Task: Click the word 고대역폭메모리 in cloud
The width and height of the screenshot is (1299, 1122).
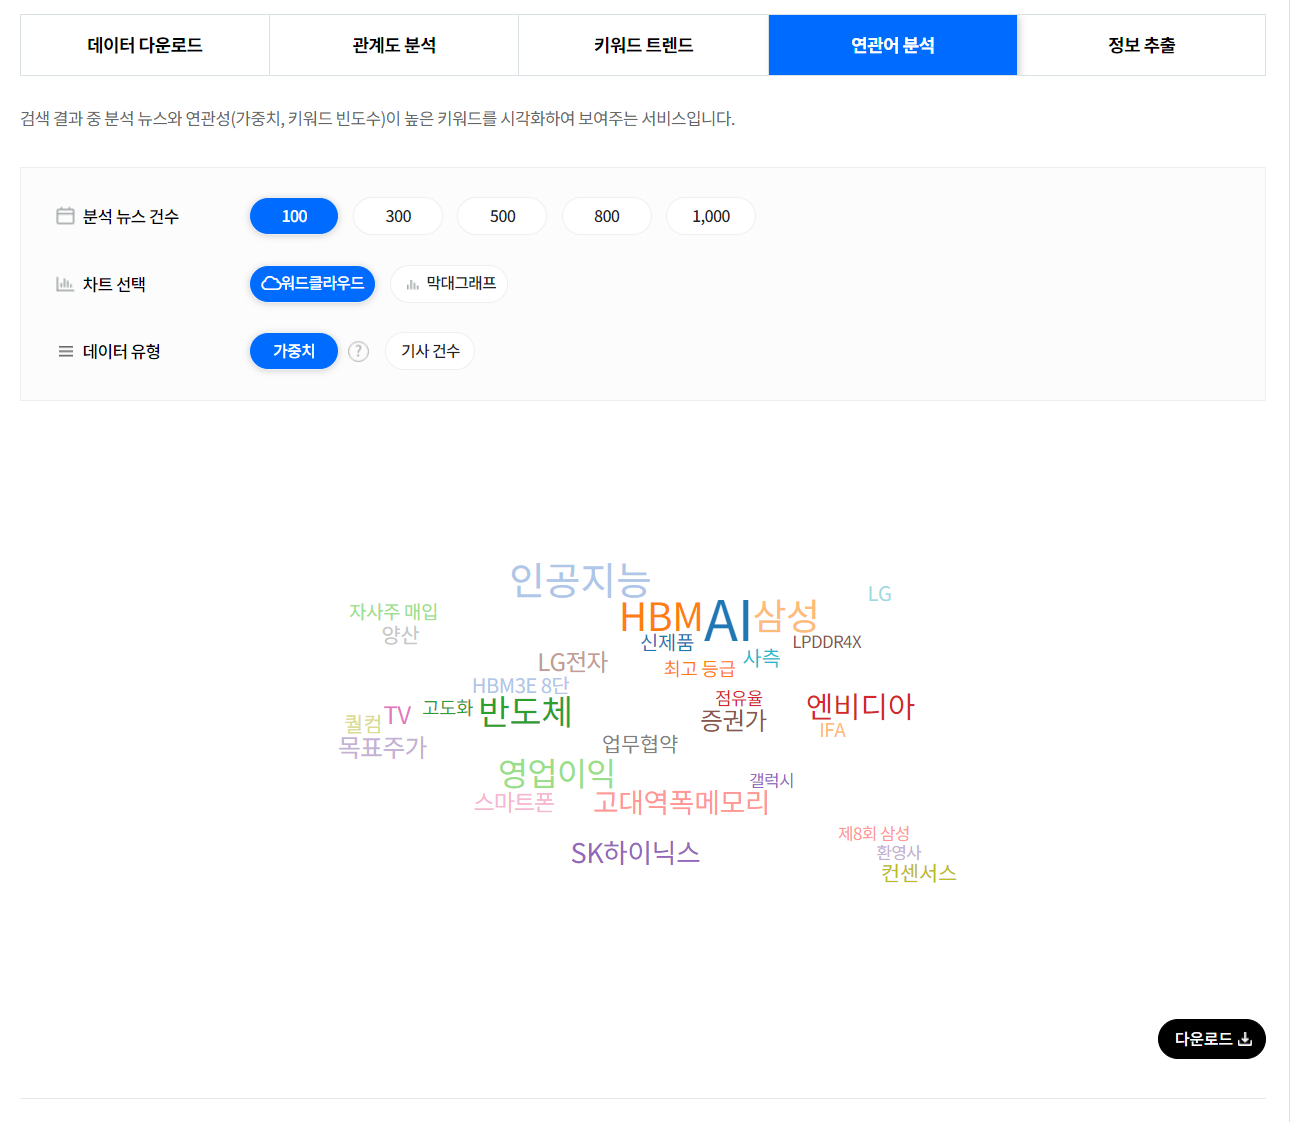Action: click(681, 802)
